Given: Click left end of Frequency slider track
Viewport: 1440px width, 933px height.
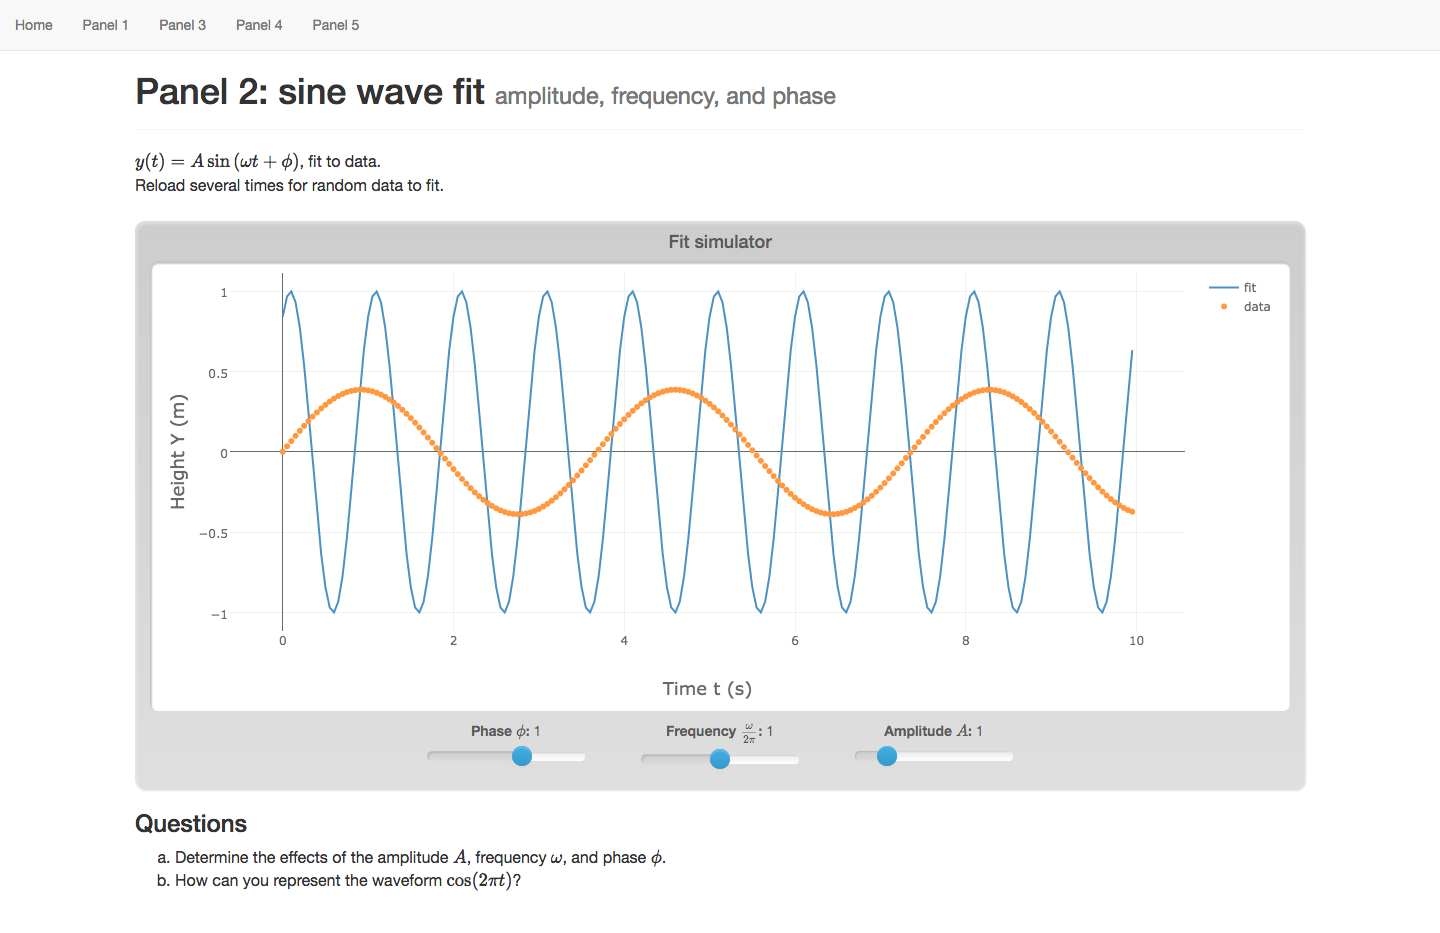Looking at the screenshot, I should (x=646, y=759).
